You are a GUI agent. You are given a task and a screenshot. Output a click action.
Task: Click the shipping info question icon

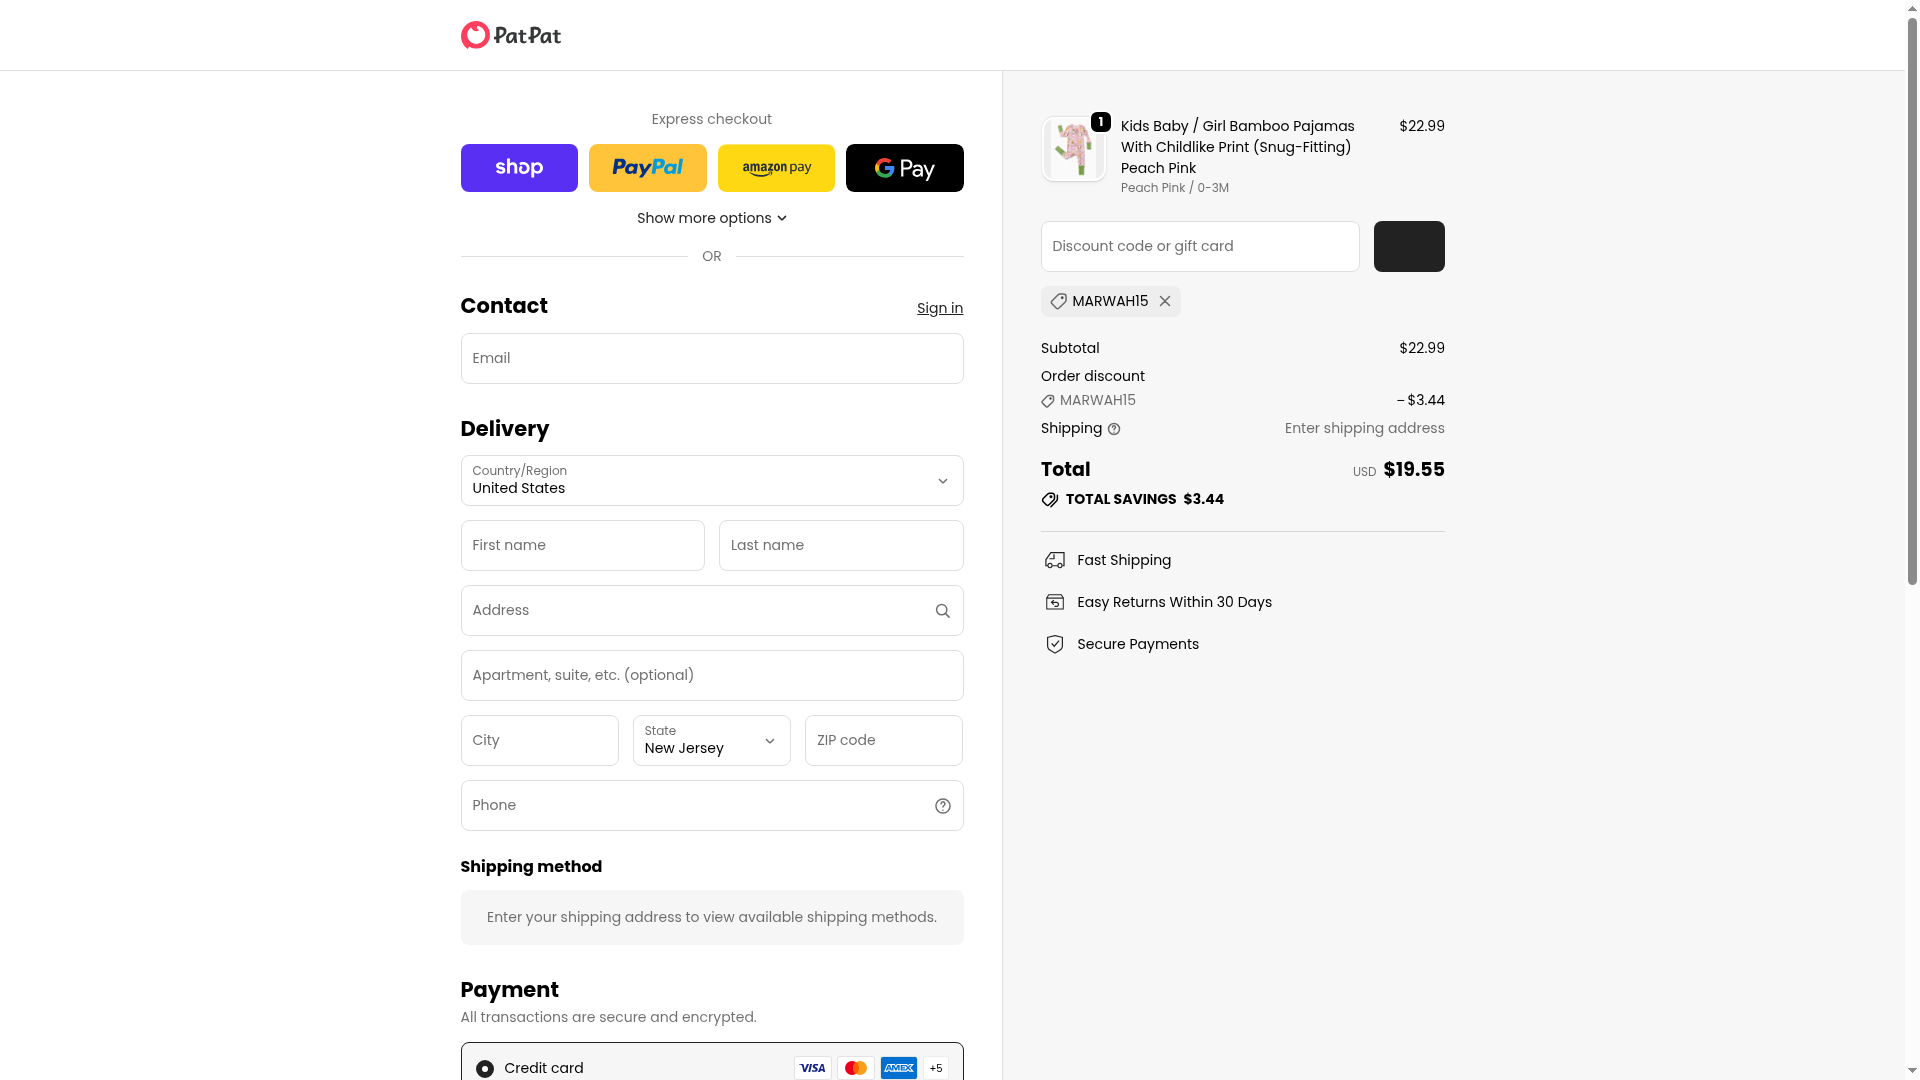1114,429
